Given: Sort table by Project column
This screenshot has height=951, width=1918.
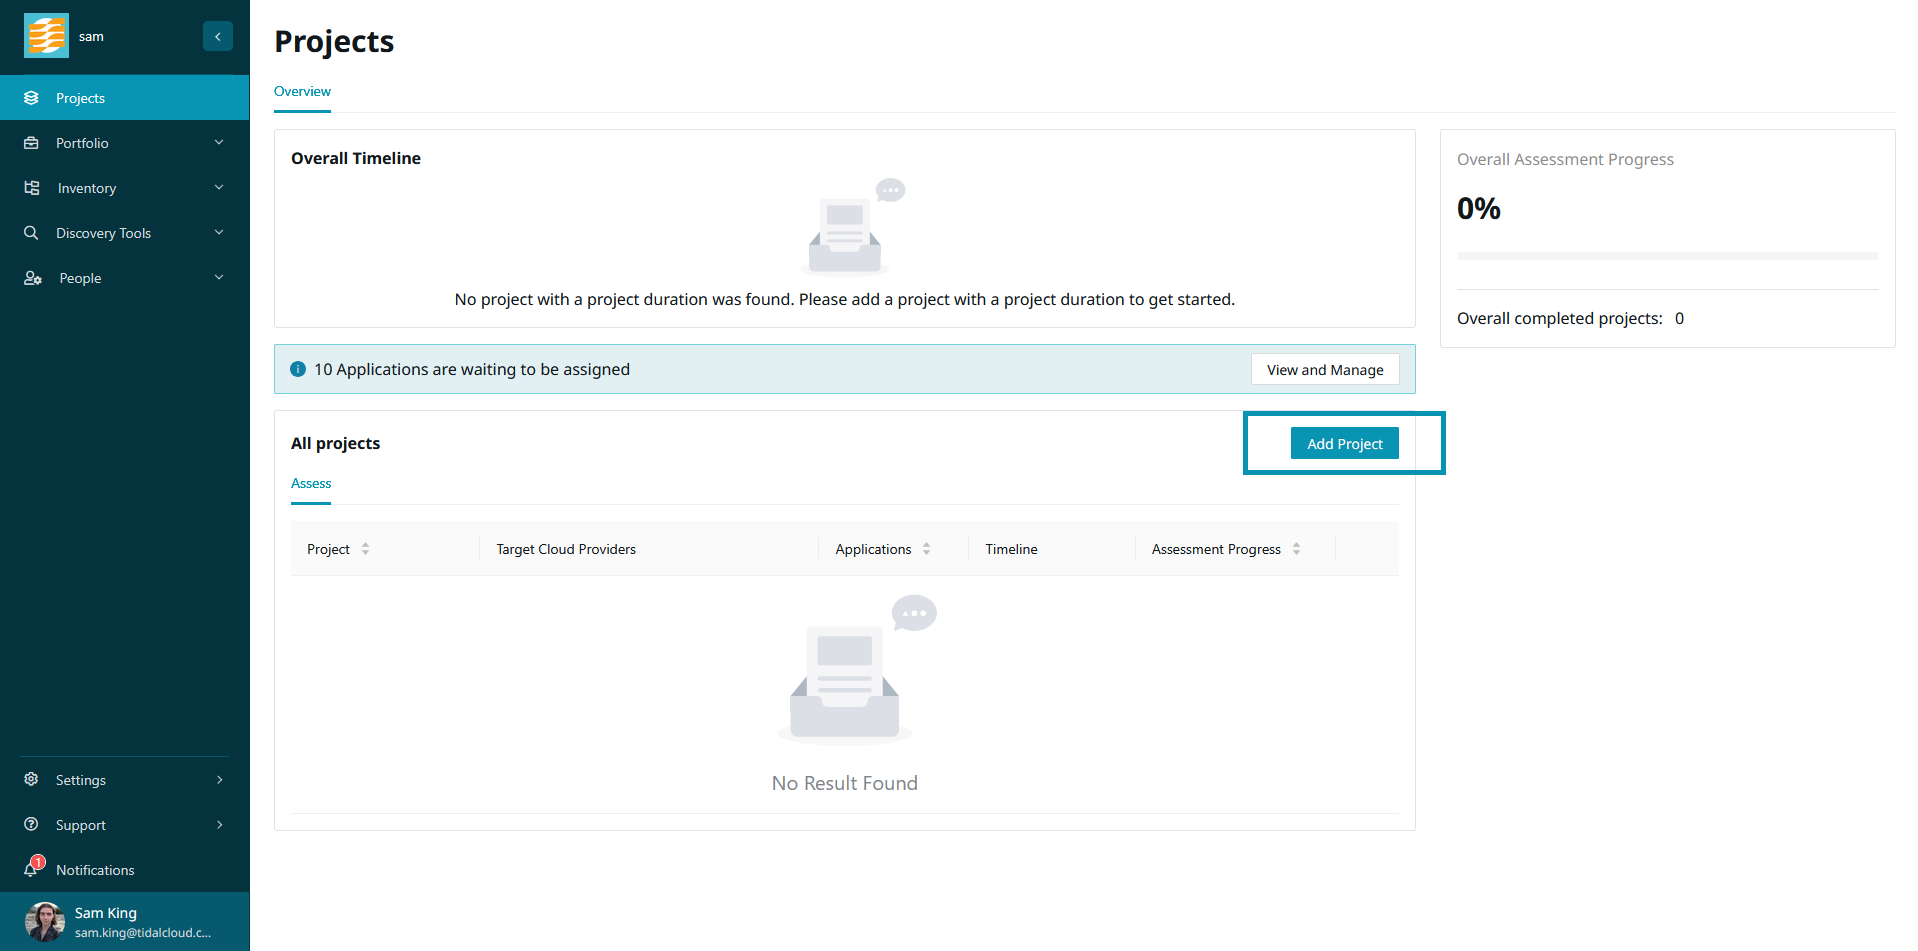Looking at the screenshot, I should pos(365,549).
